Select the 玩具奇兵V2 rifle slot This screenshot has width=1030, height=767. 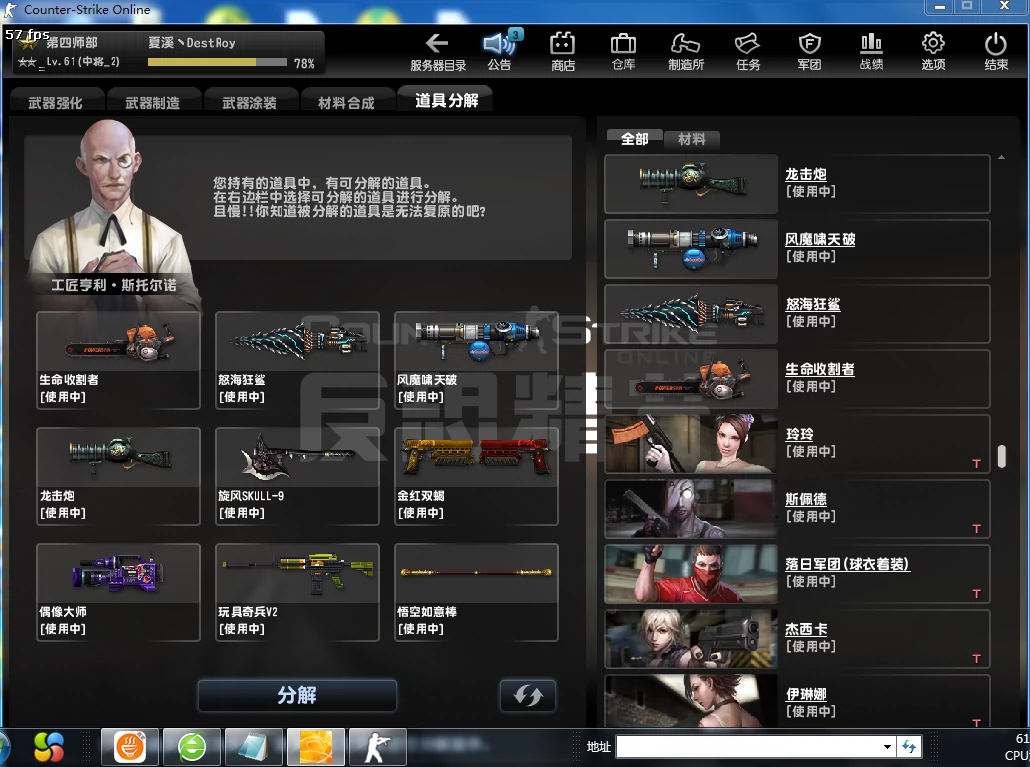pos(298,592)
